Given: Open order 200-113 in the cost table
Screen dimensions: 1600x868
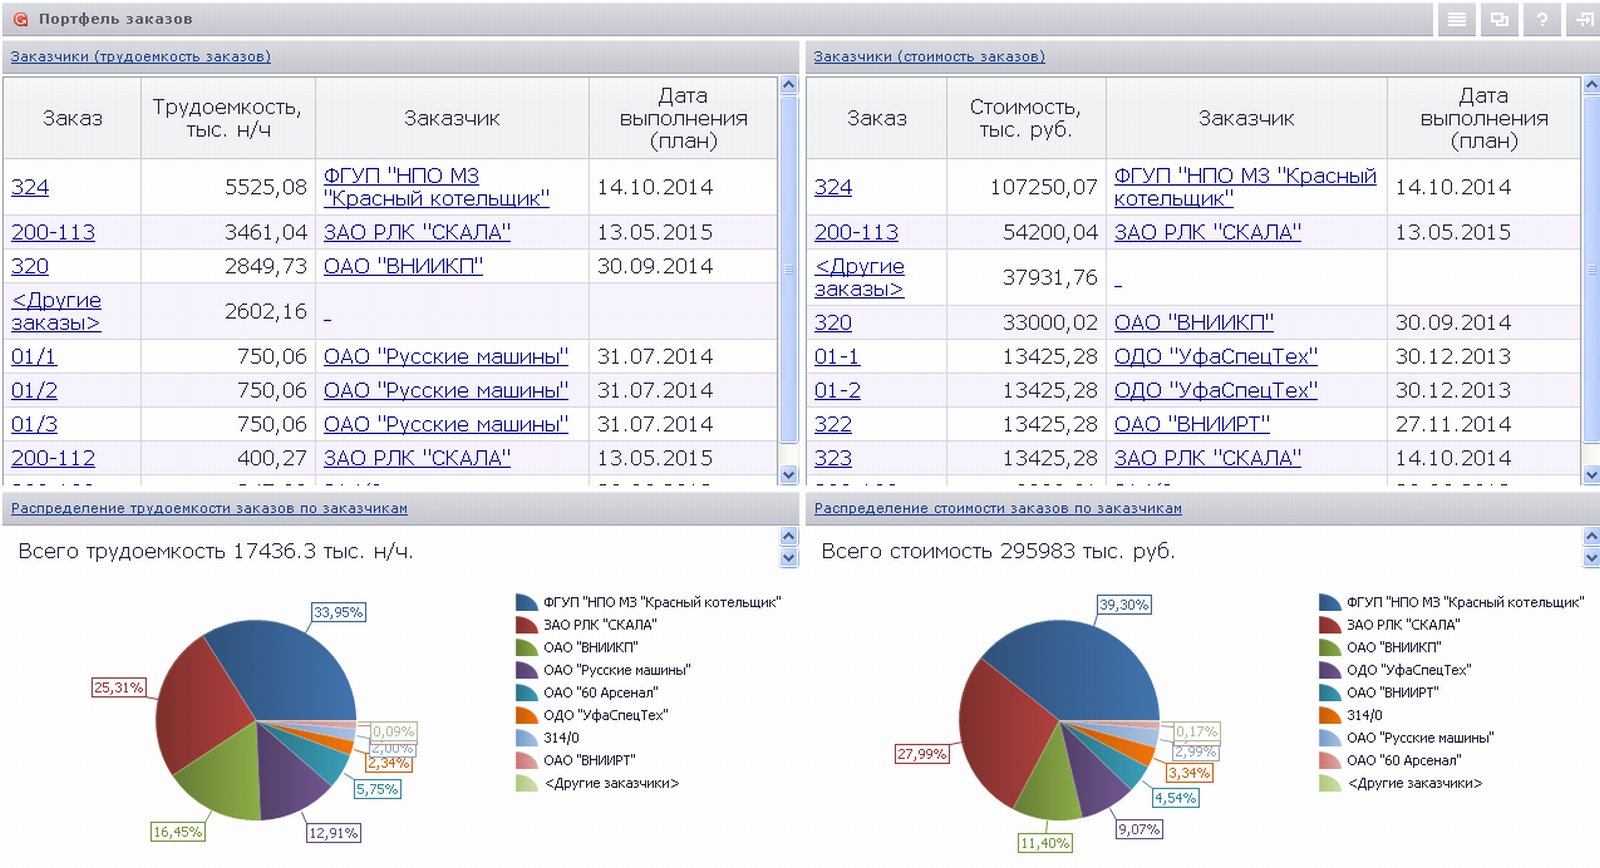Looking at the screenshot, I should [856, 232].
